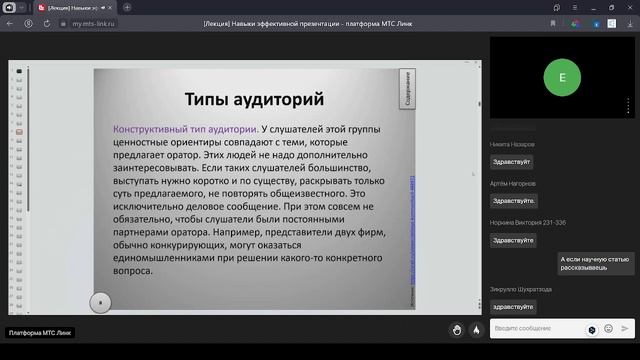
Task: Click chat name Зикрулло Шукратзода
Action: click(x=521, y=289)
